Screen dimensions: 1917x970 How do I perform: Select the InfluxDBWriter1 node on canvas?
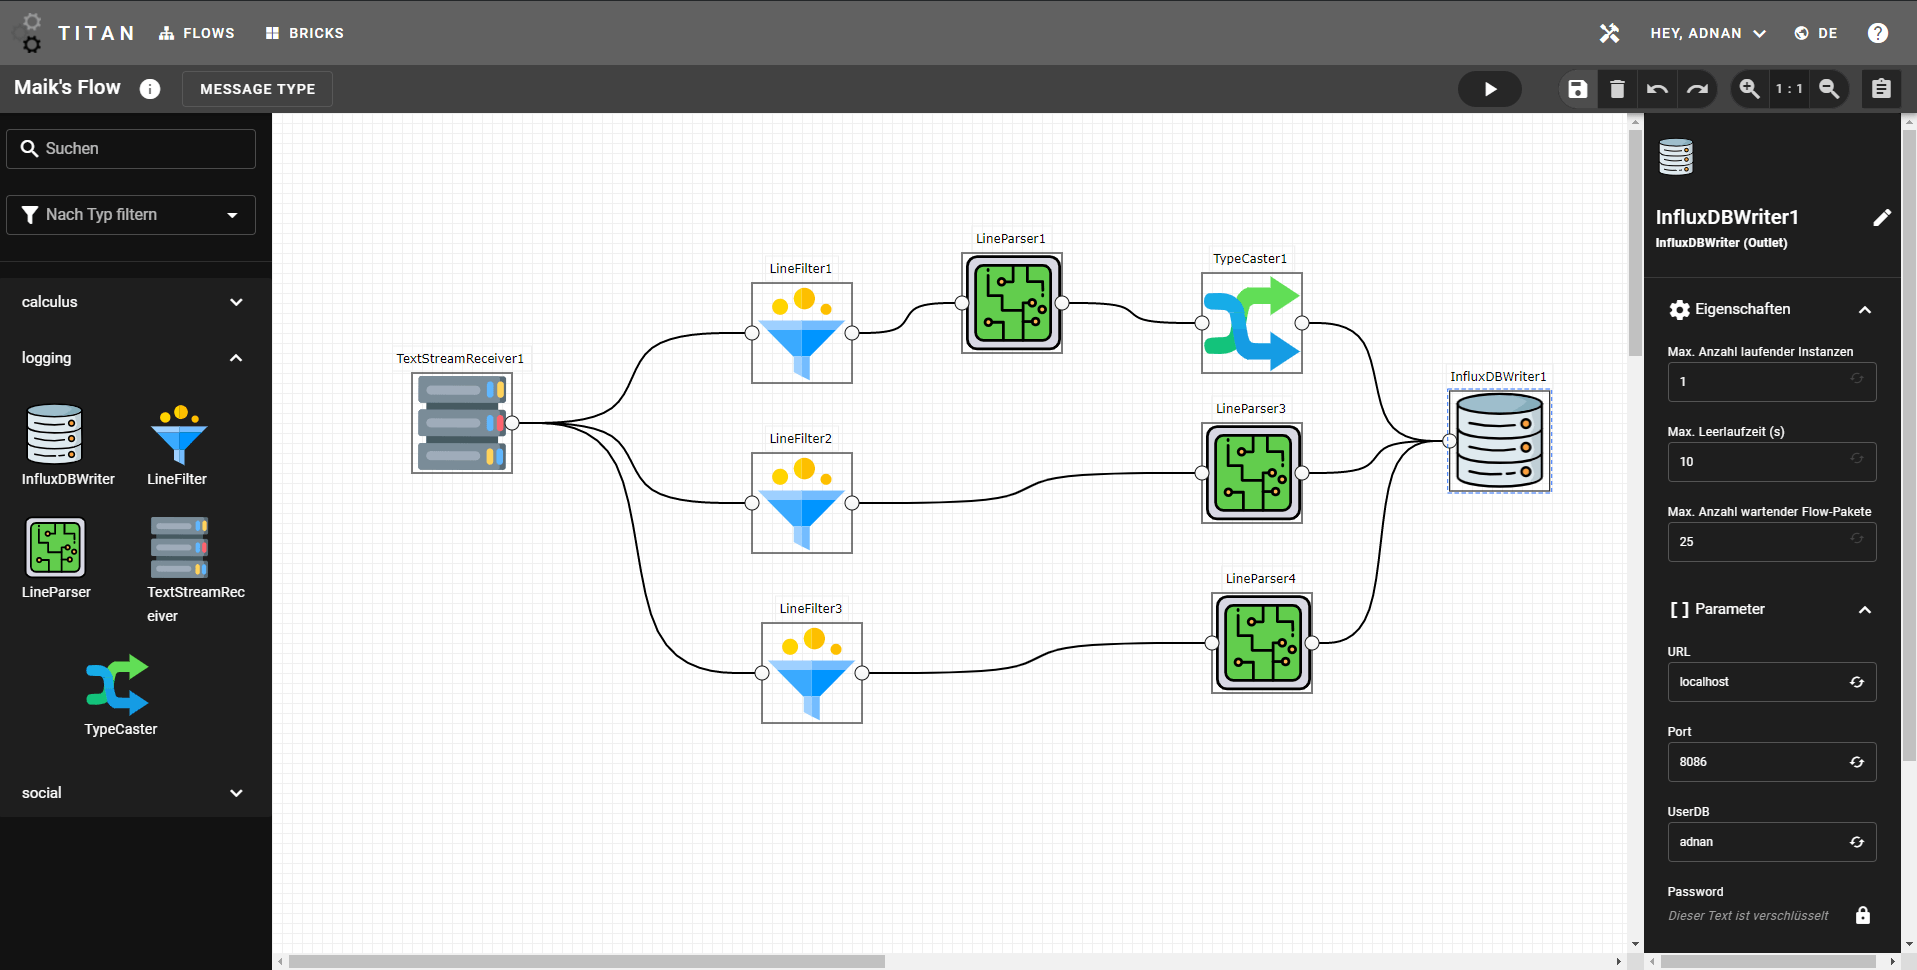pyautogui.click(x=1500, y=441)
